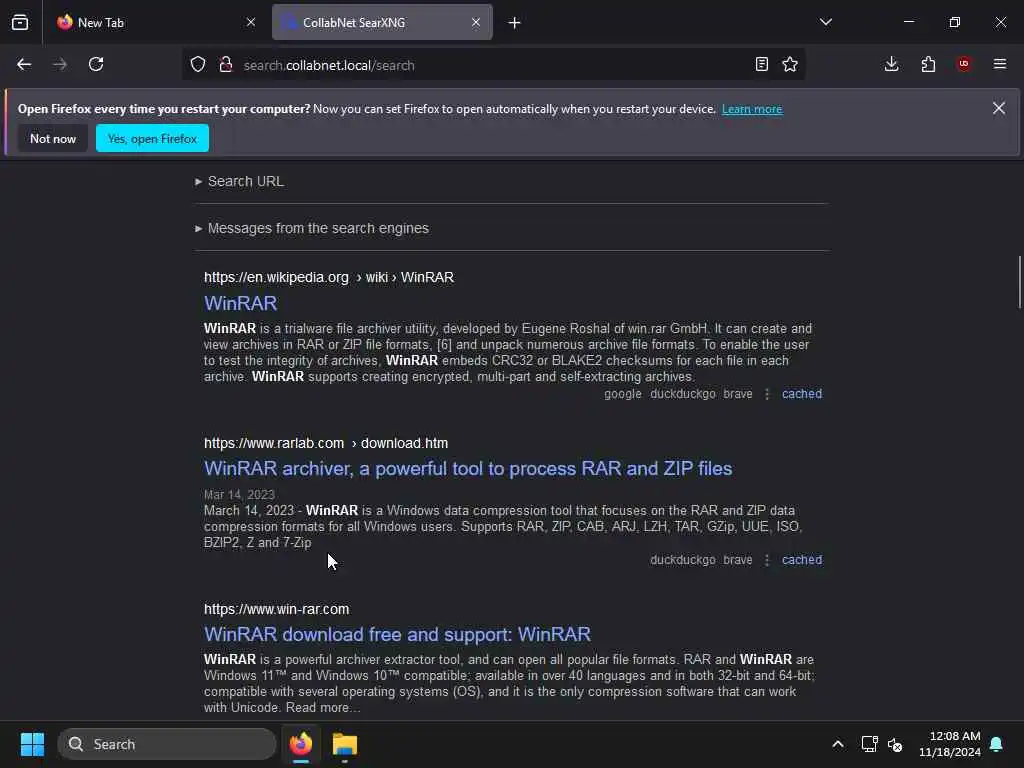The image size is (1024, 768).
Task: Click the taskbar Search box
Action: click(x=167, y=744)
